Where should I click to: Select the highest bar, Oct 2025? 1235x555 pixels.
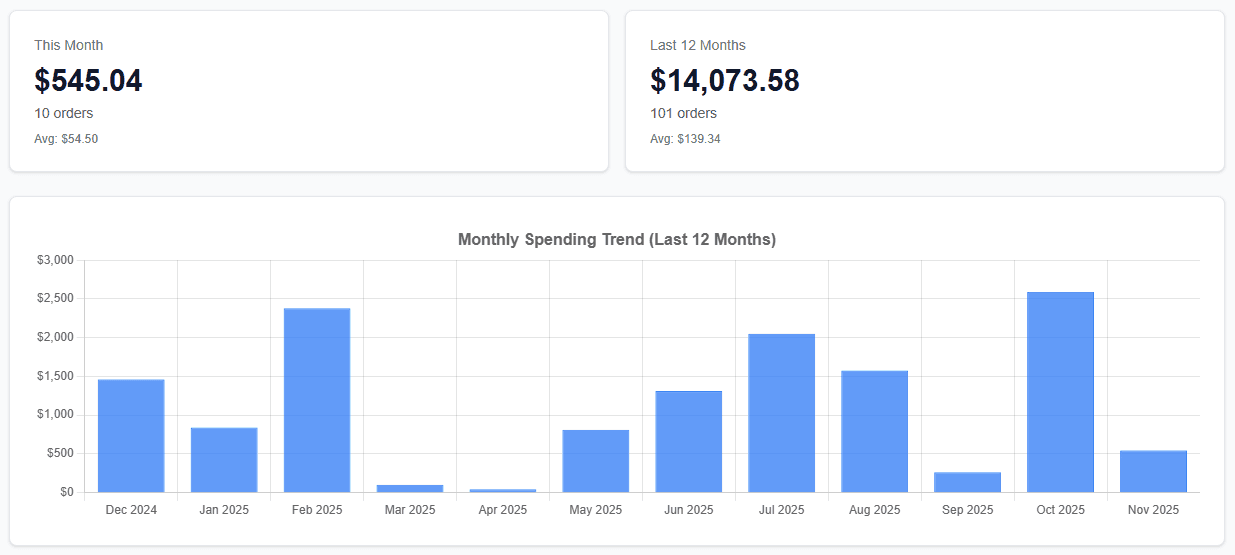pos(1061,392)
